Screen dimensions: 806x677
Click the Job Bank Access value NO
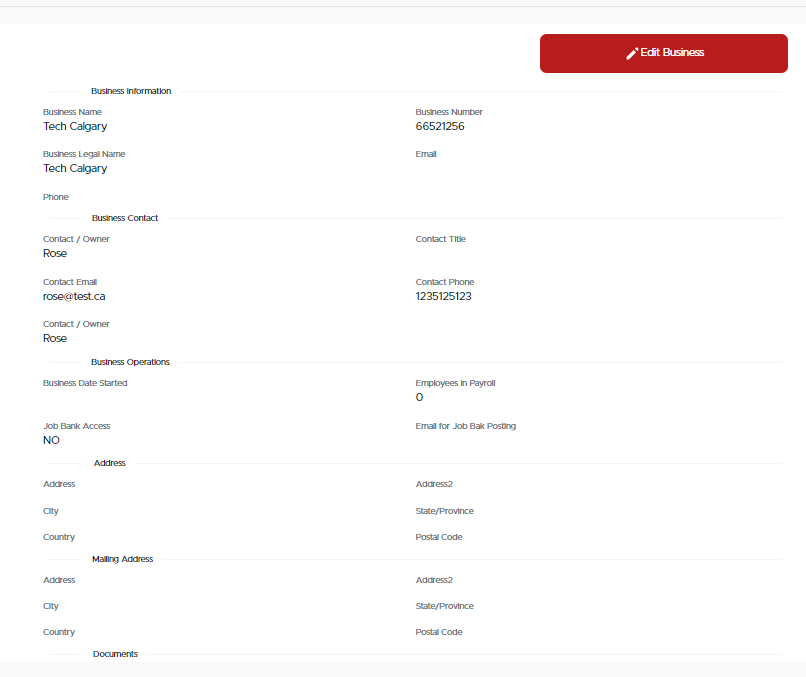51,441
